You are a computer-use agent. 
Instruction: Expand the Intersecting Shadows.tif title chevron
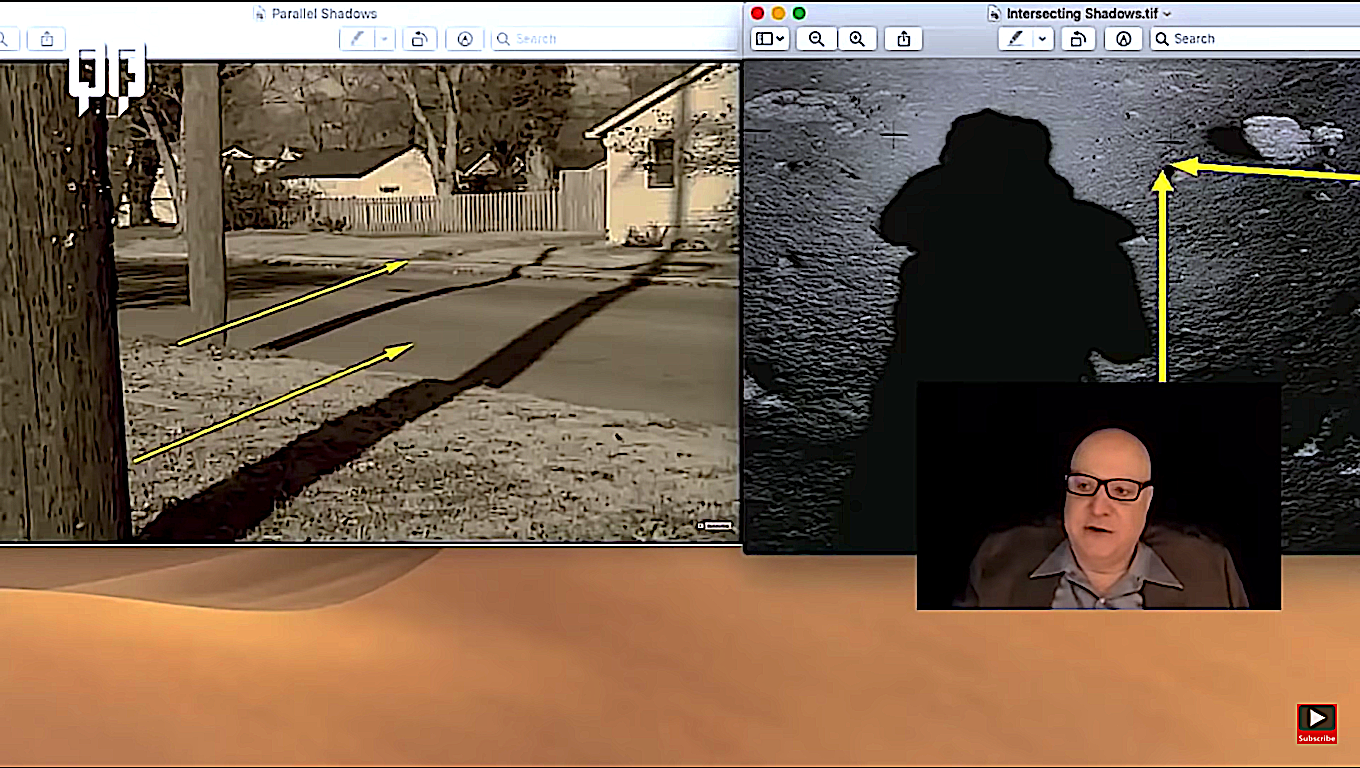tap(1167, 14)
